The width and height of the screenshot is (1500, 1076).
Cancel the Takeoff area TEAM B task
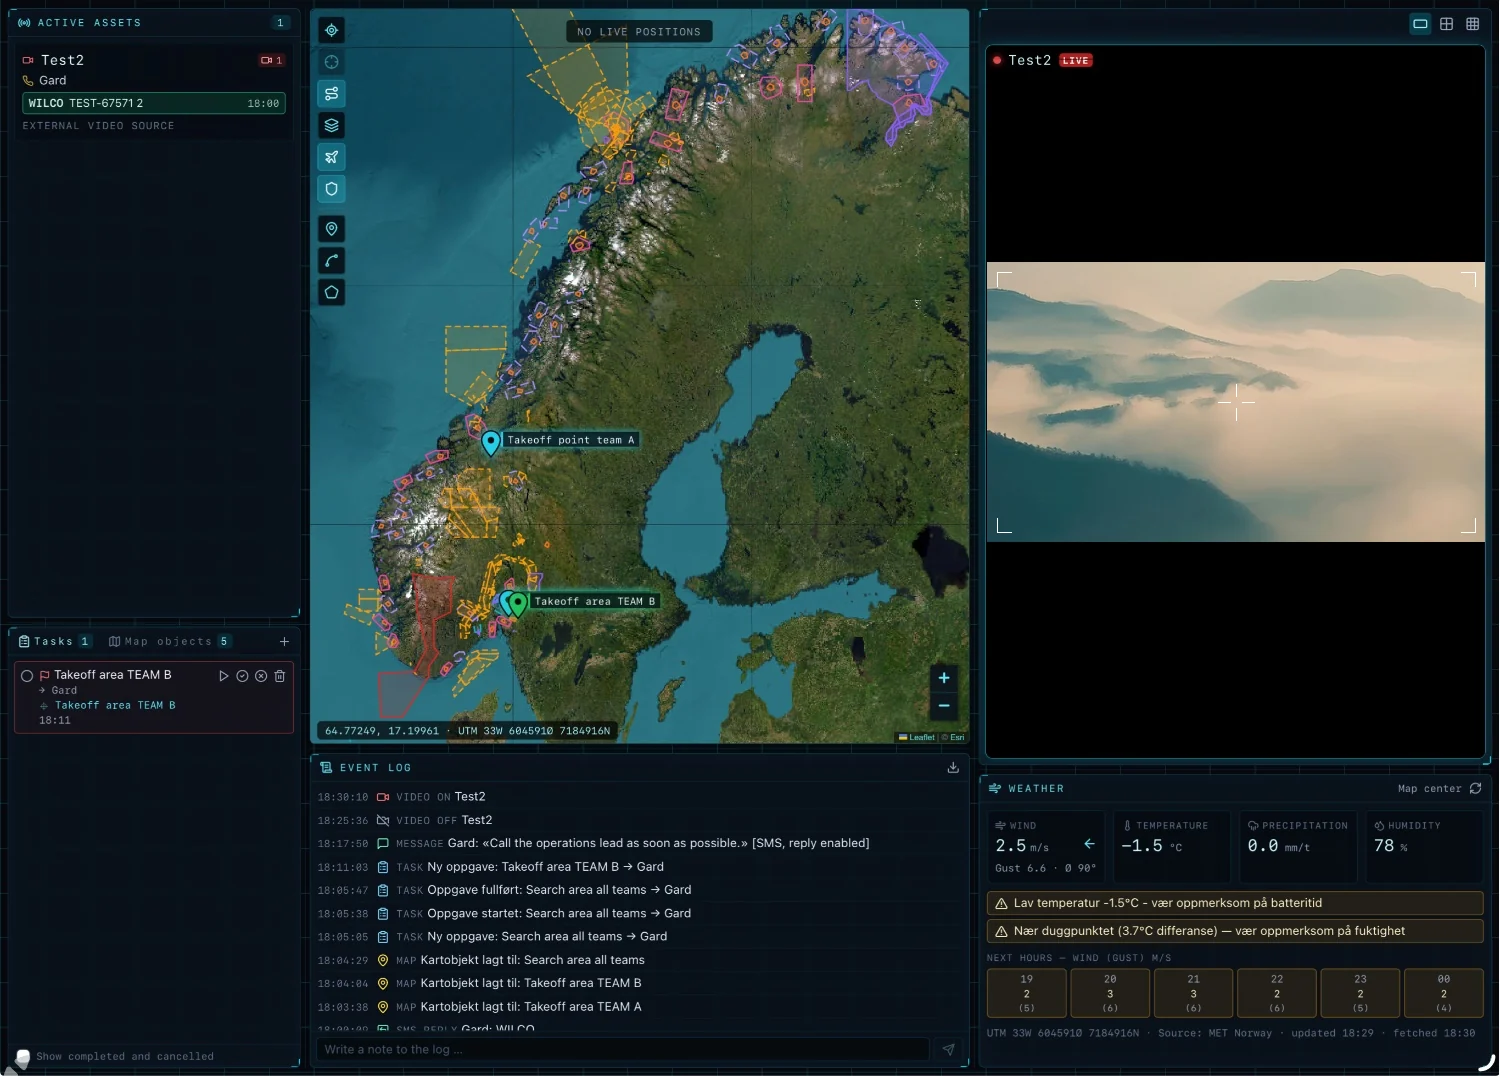pyautogui.click(x=261, y=676)
